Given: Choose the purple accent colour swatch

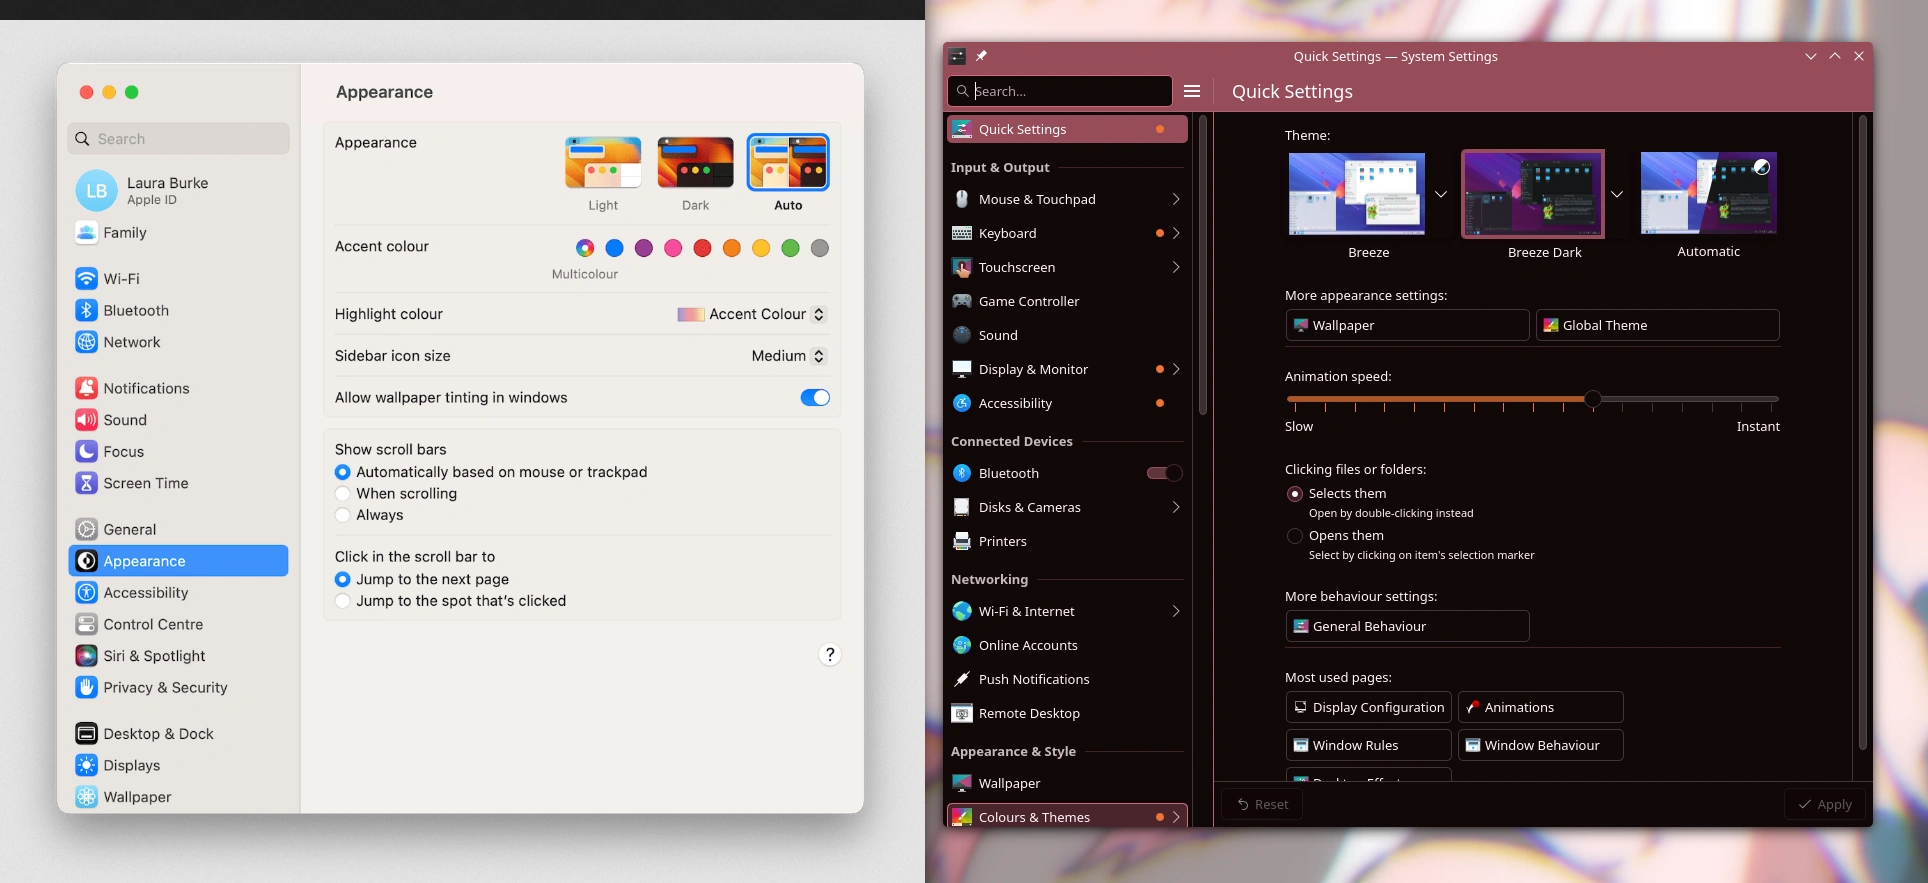Looking at the screenshot, I should point(644,248).
